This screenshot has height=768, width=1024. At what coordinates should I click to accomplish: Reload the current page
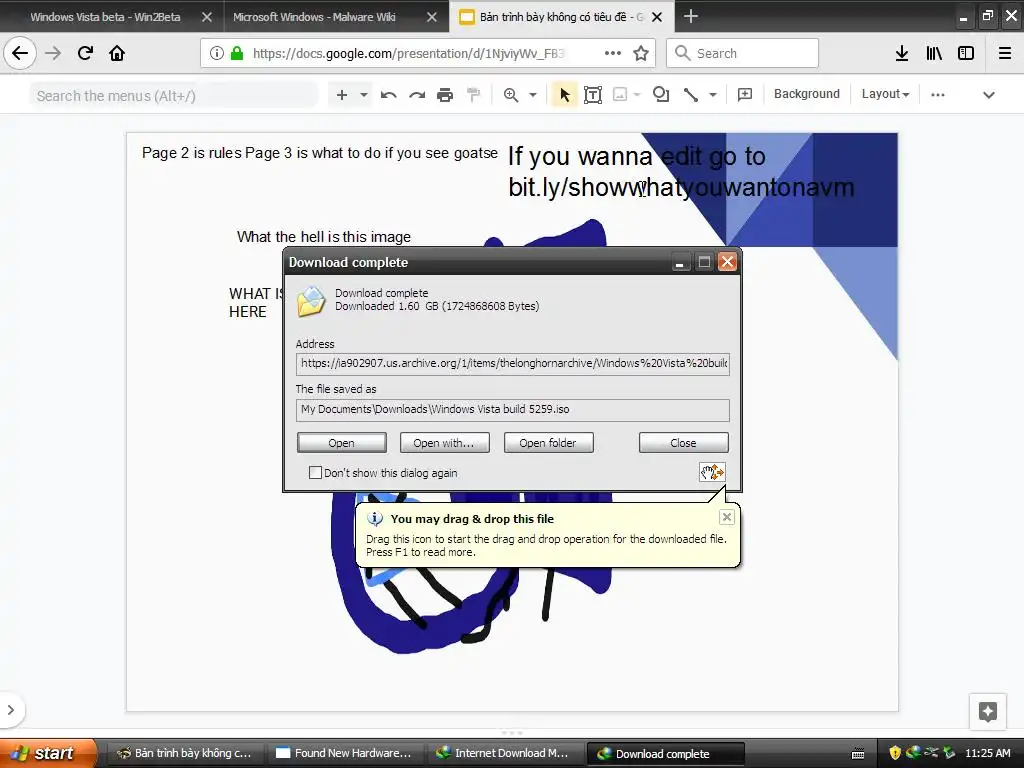point(85,53)
